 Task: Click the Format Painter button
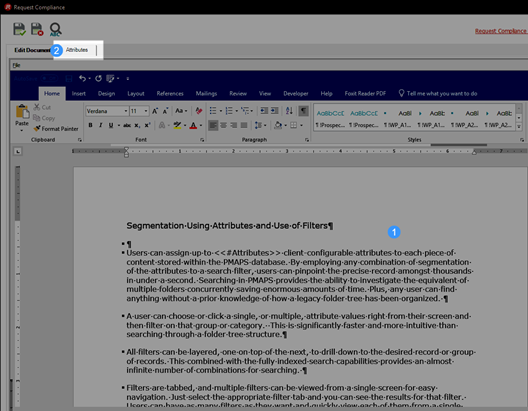click(56, 129)
